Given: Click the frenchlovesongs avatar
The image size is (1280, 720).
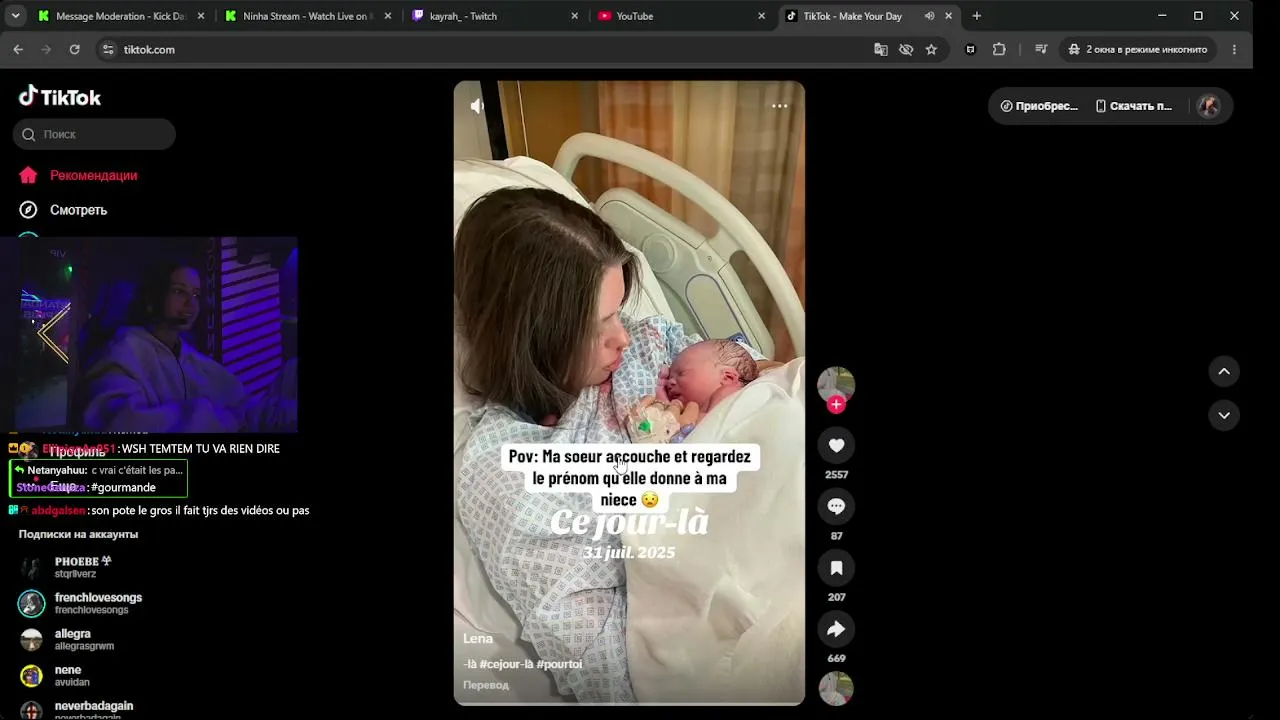Looking at the screenshot, I should coord(32,604).
